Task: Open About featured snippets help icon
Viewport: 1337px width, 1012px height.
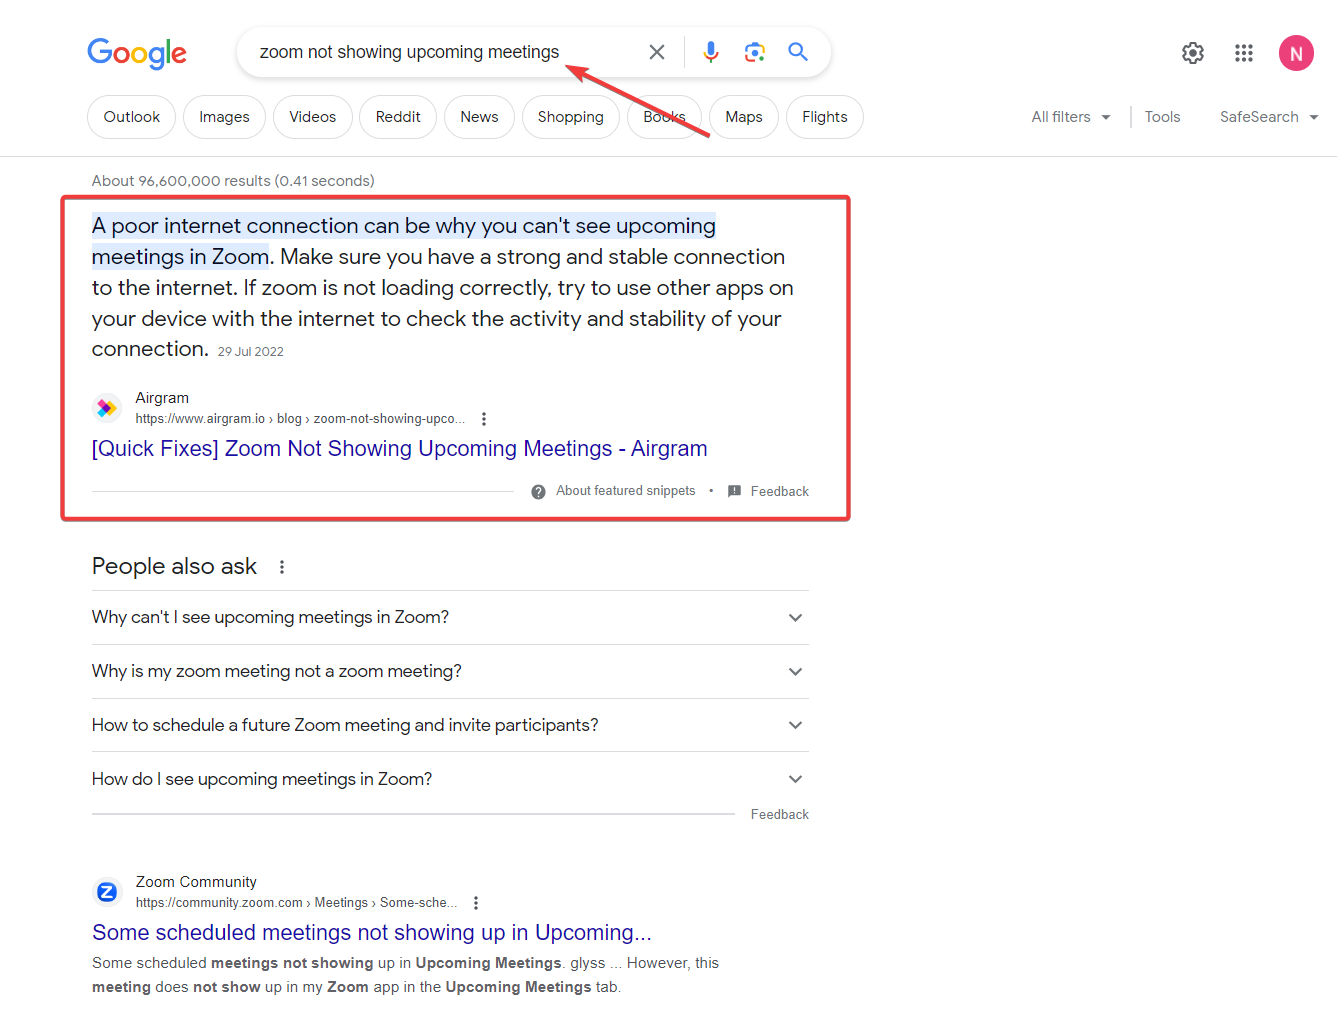Action: pyautogui.click(x=538, y=492)
